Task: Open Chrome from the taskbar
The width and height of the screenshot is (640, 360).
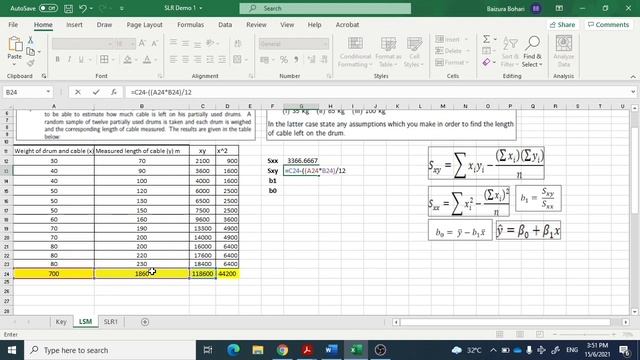Action: point(282,350)
